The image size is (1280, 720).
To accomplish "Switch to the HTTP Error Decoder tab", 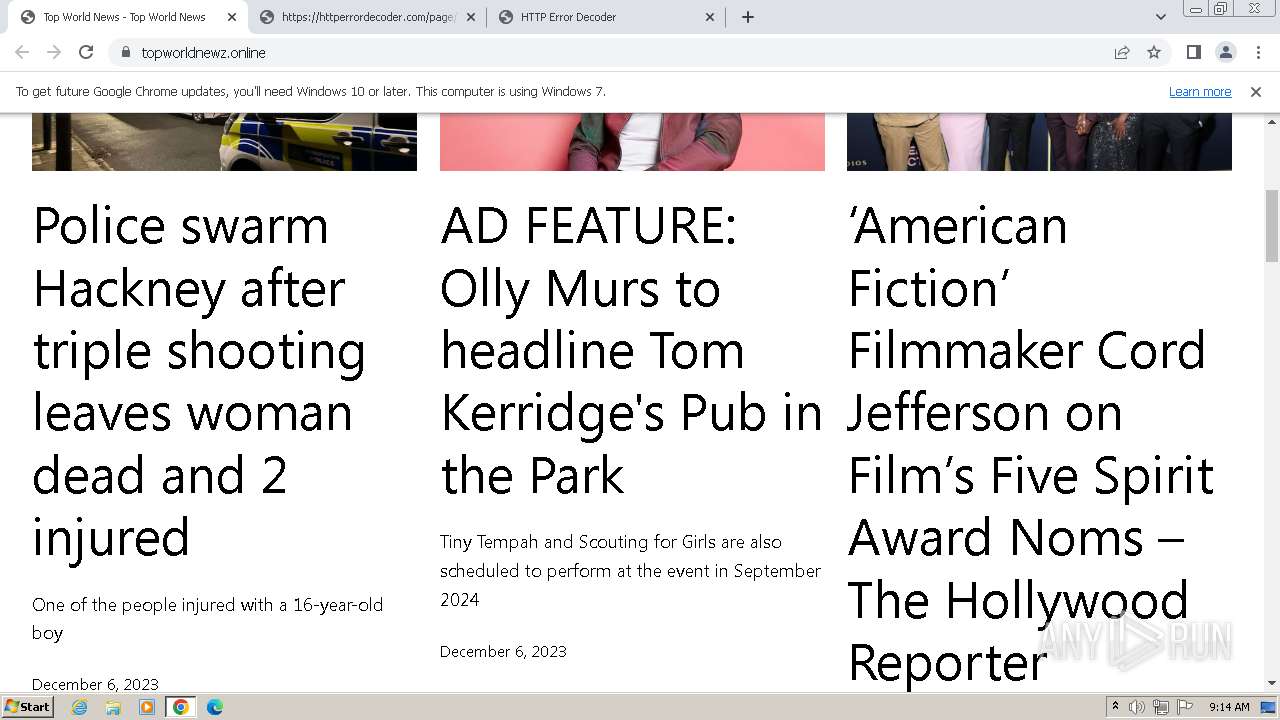I will coord(606,17).
